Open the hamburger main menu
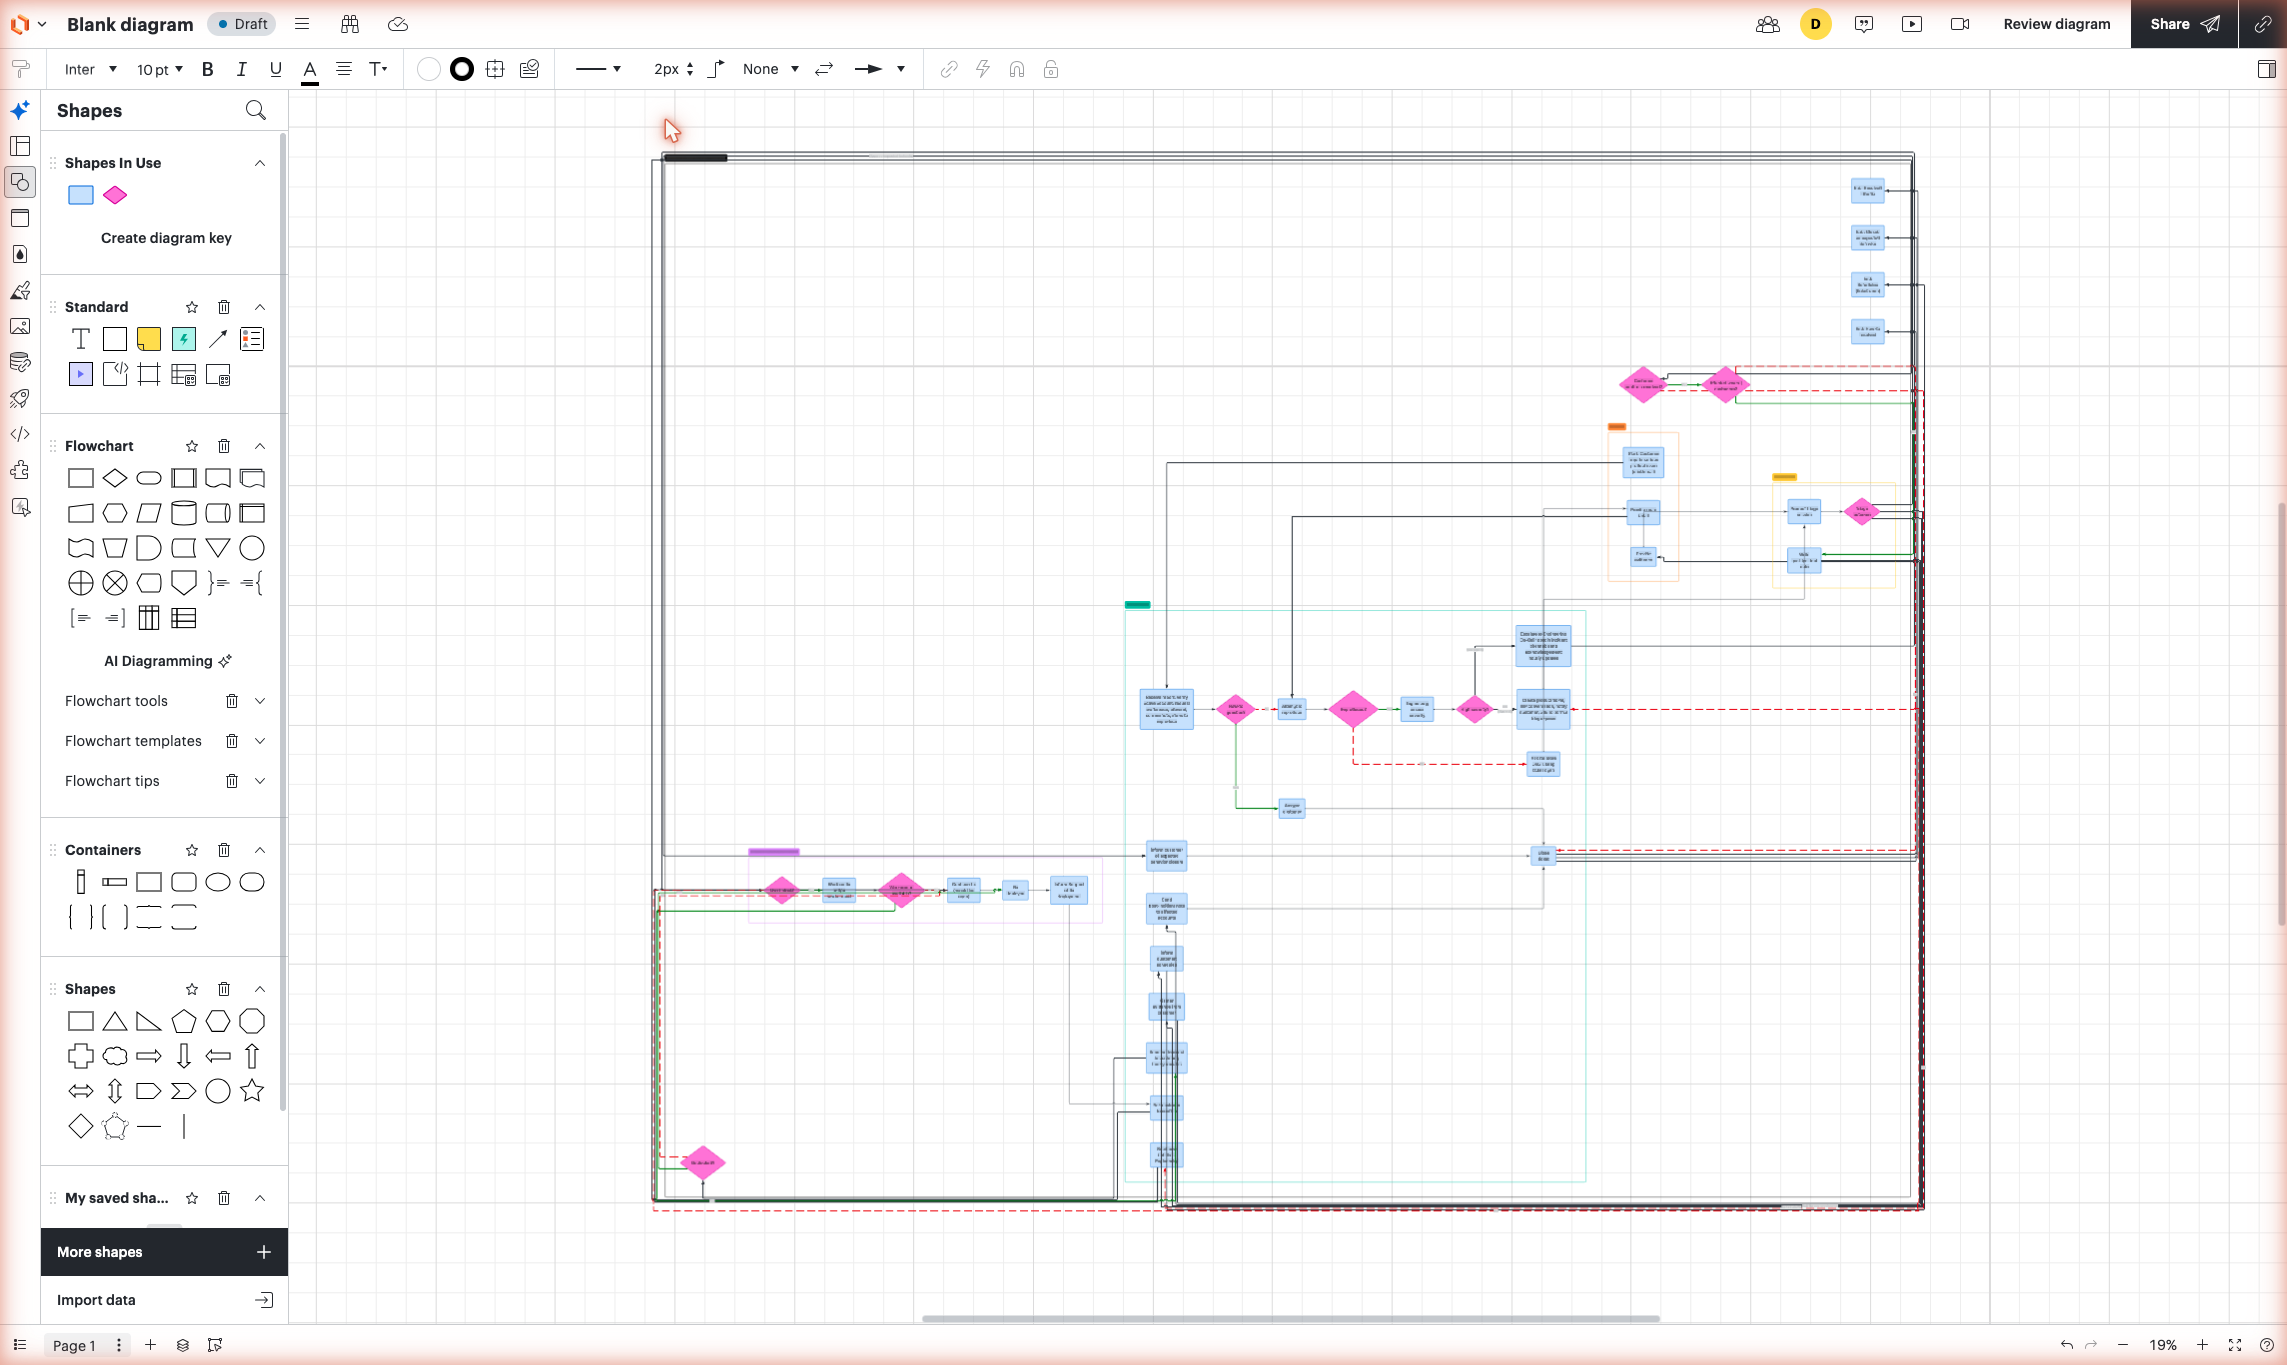 [x=302, y=24]
